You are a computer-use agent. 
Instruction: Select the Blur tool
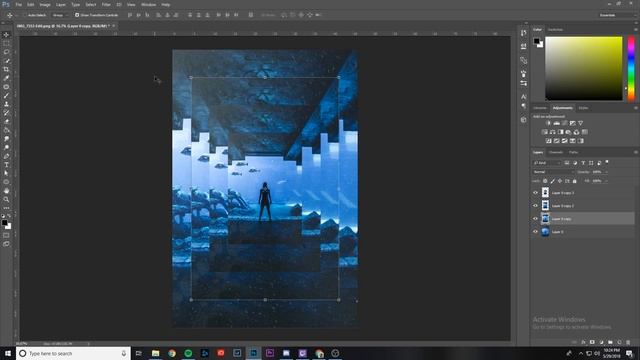(x=6, y=139)
